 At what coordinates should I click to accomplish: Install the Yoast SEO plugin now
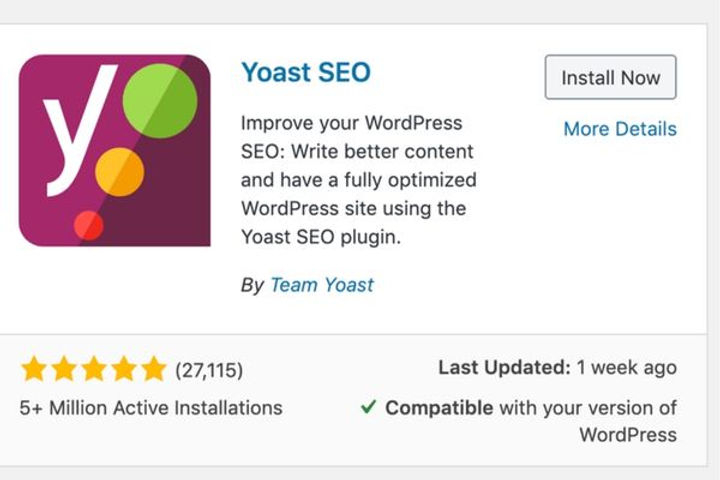click(x=610, y=77)
